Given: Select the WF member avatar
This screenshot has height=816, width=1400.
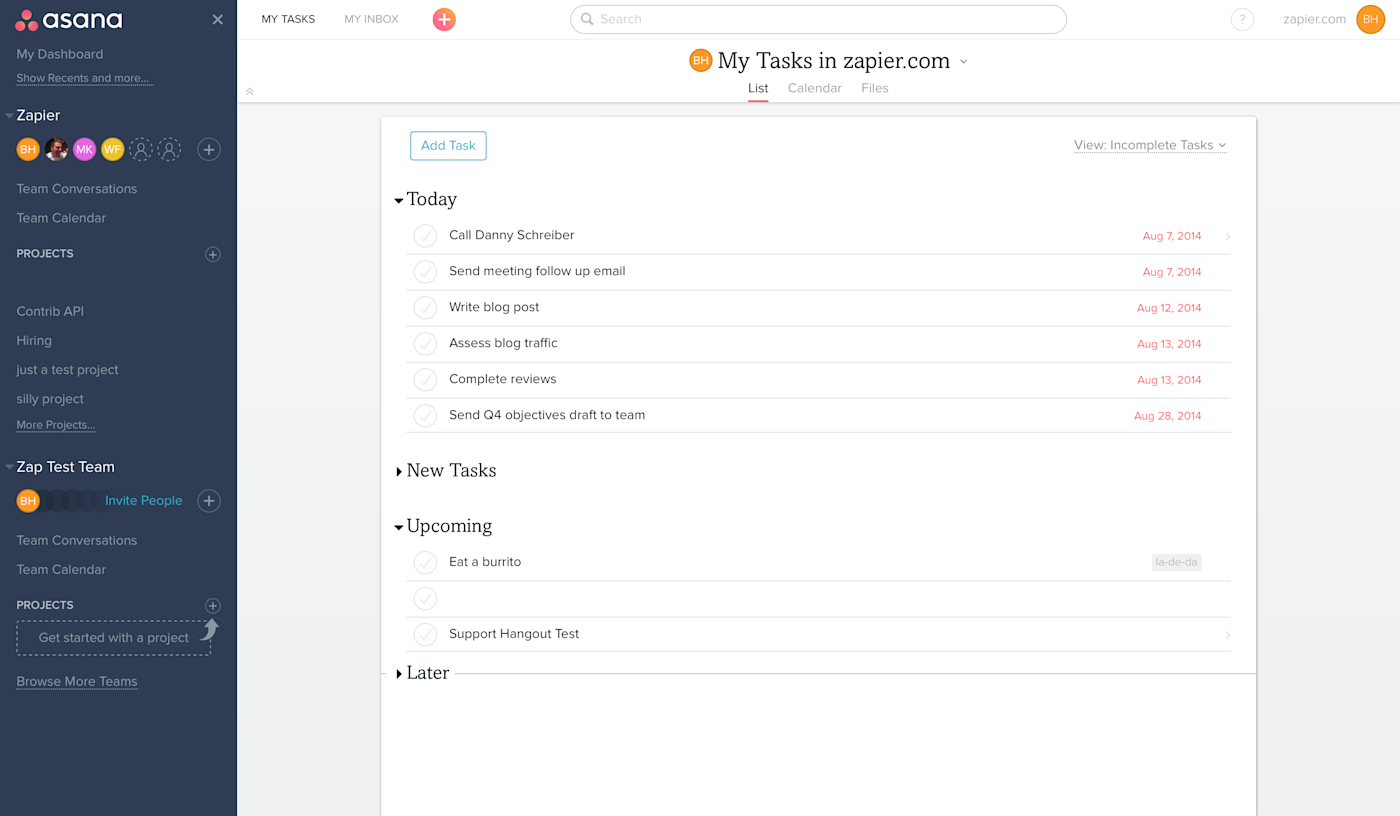Looking at the screenshot, I should coord(112,150).
